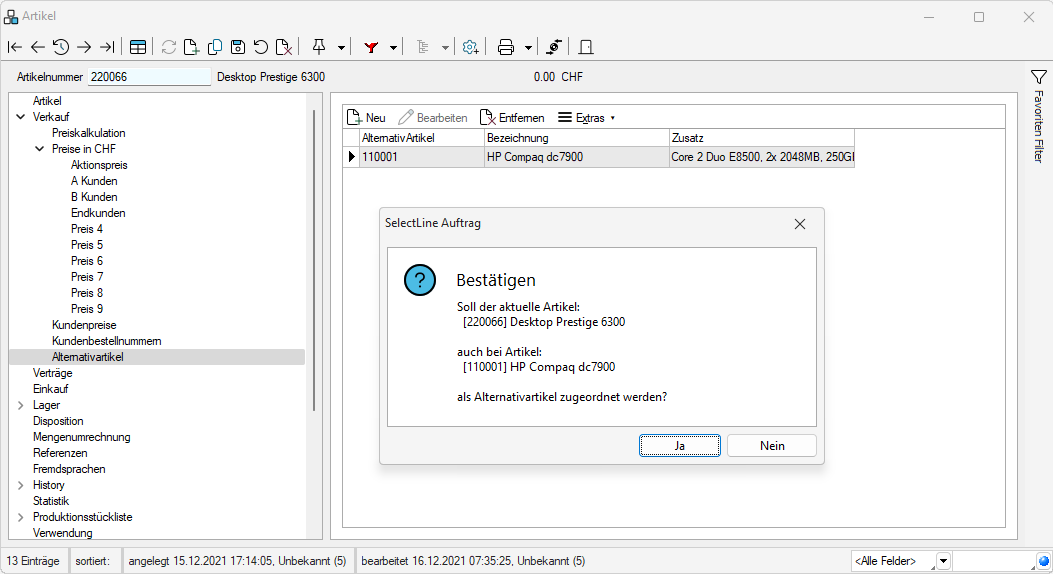Image resolution: width=1053 pixels, height=574 pixels.
Task: Select A Kunden price entry
Action: (94, 181)
